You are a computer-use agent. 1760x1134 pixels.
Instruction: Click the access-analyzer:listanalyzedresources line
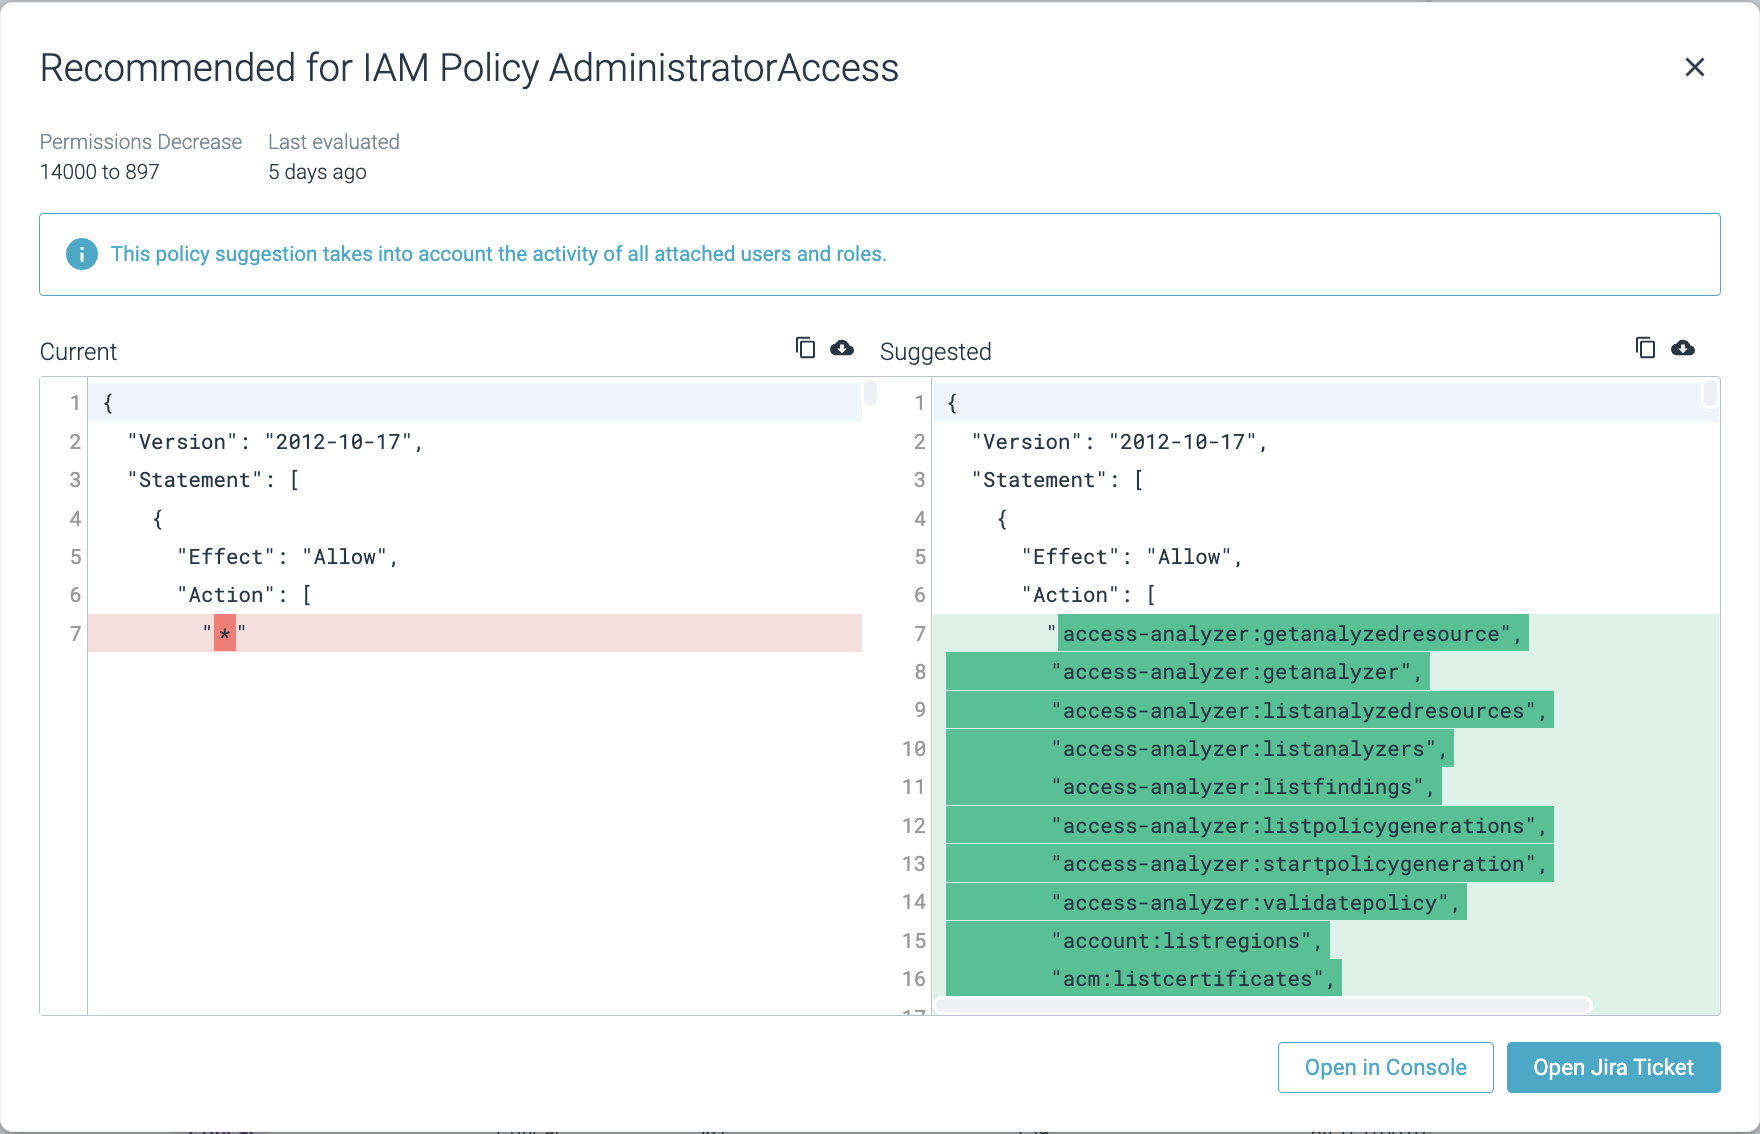coord(1326,710)
